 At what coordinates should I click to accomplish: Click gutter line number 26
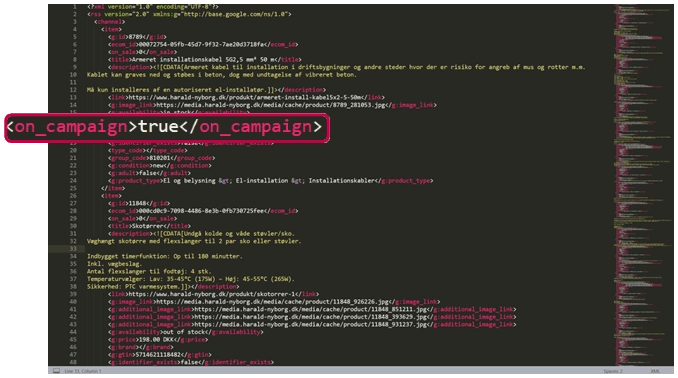click(73, 196)
